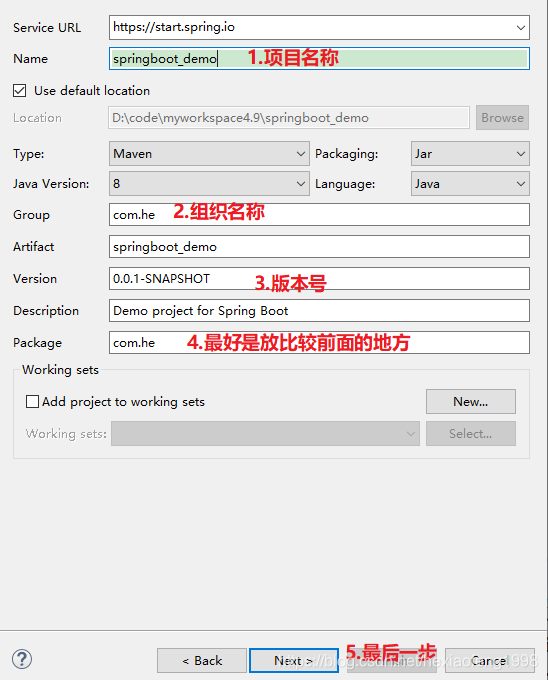Cancel the project wizard
548x680 pixels.
coord(490,660)
